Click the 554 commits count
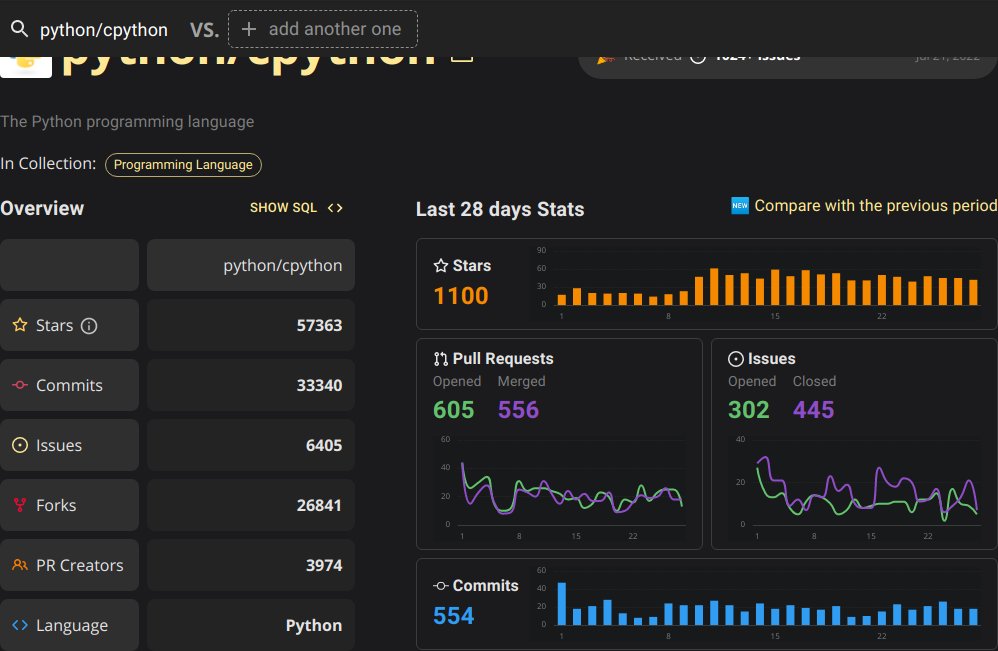This screenshot has height=651, width=998. (x=454, y=615)
